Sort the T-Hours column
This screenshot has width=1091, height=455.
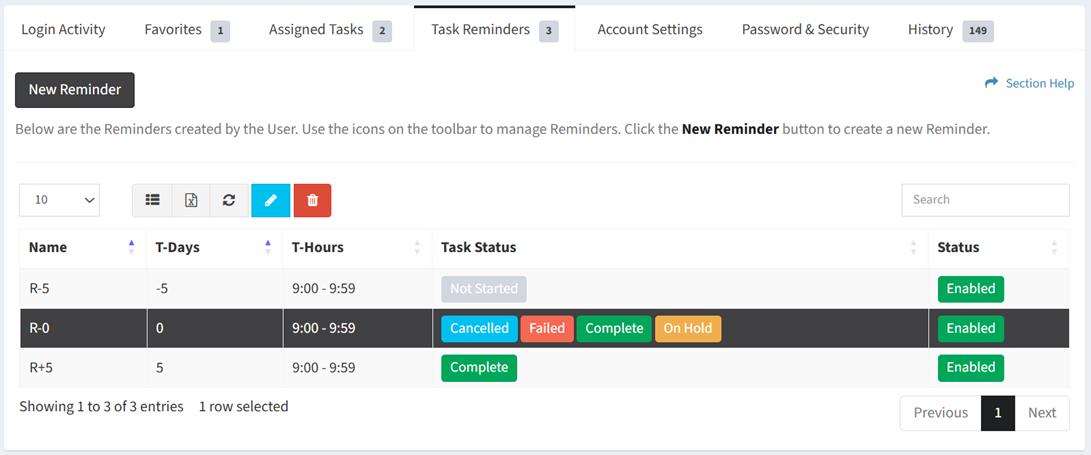pos(417,248)
